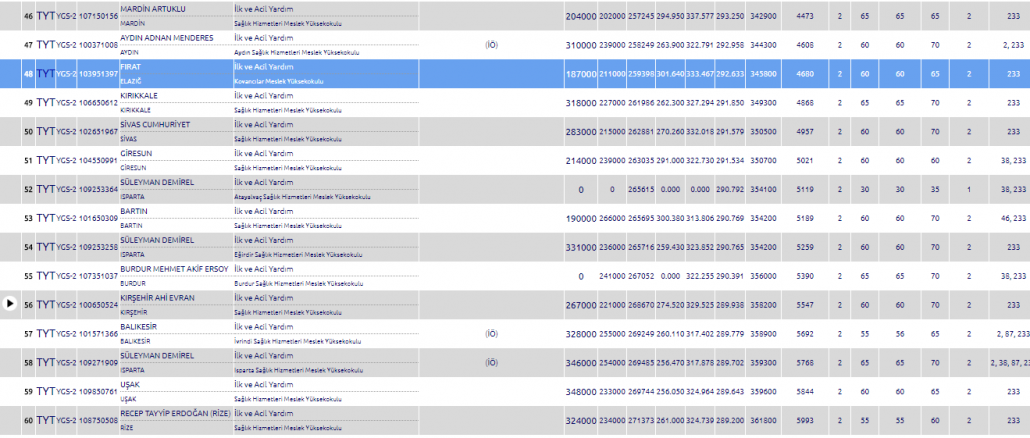Open the Uşak university entry

tap(131, 384)
